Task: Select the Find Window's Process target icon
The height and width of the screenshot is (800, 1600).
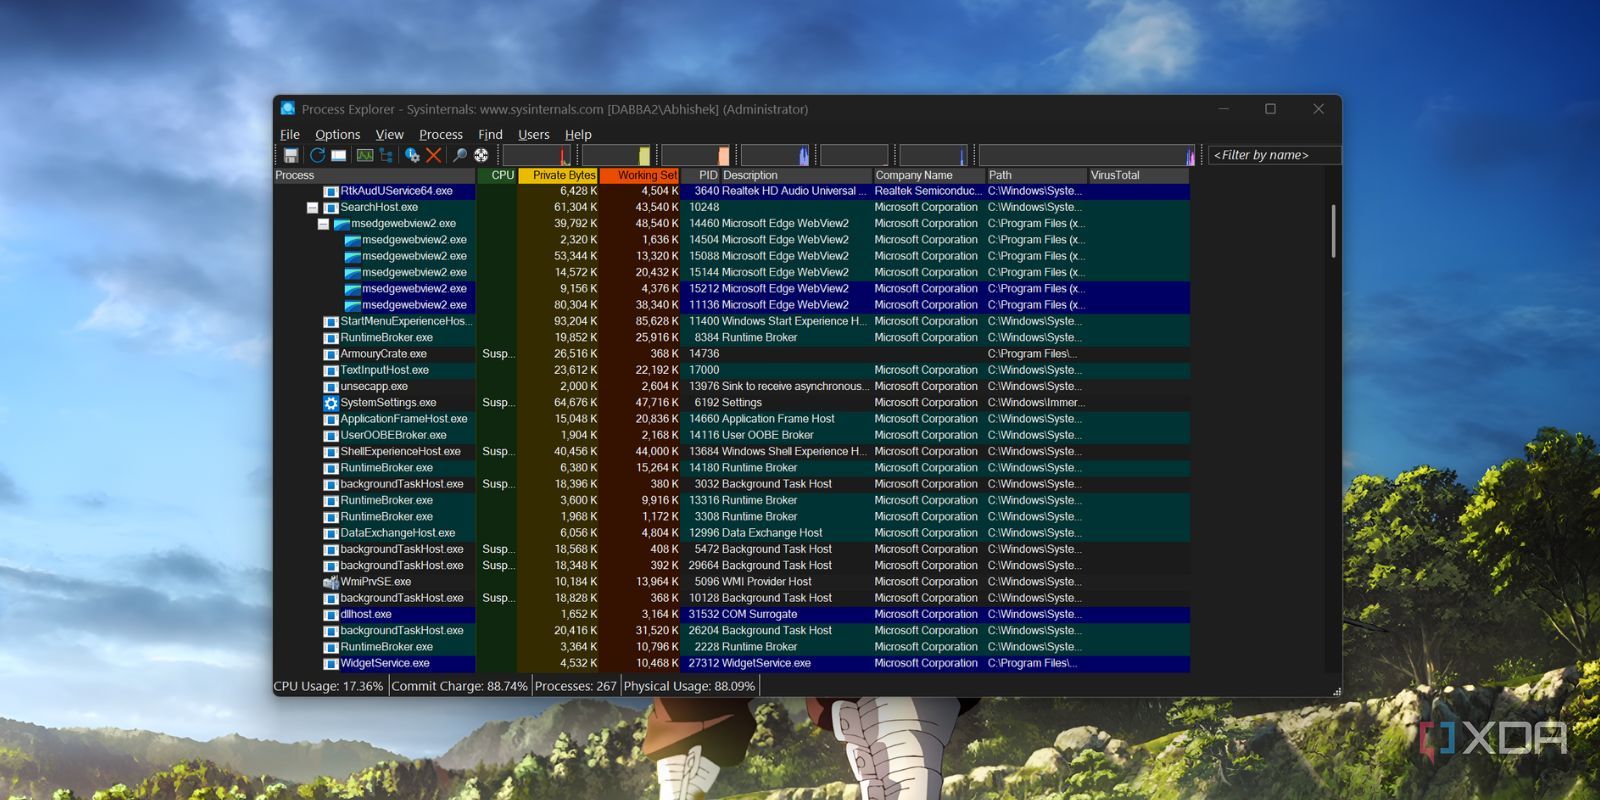Action: pyautogui.click(x=481, y=155)
